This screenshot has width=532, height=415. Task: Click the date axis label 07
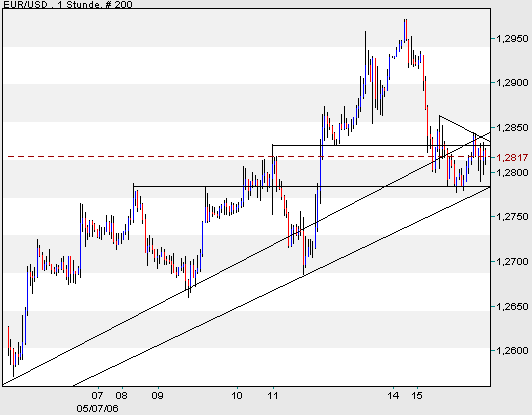[x=97, y=396]
